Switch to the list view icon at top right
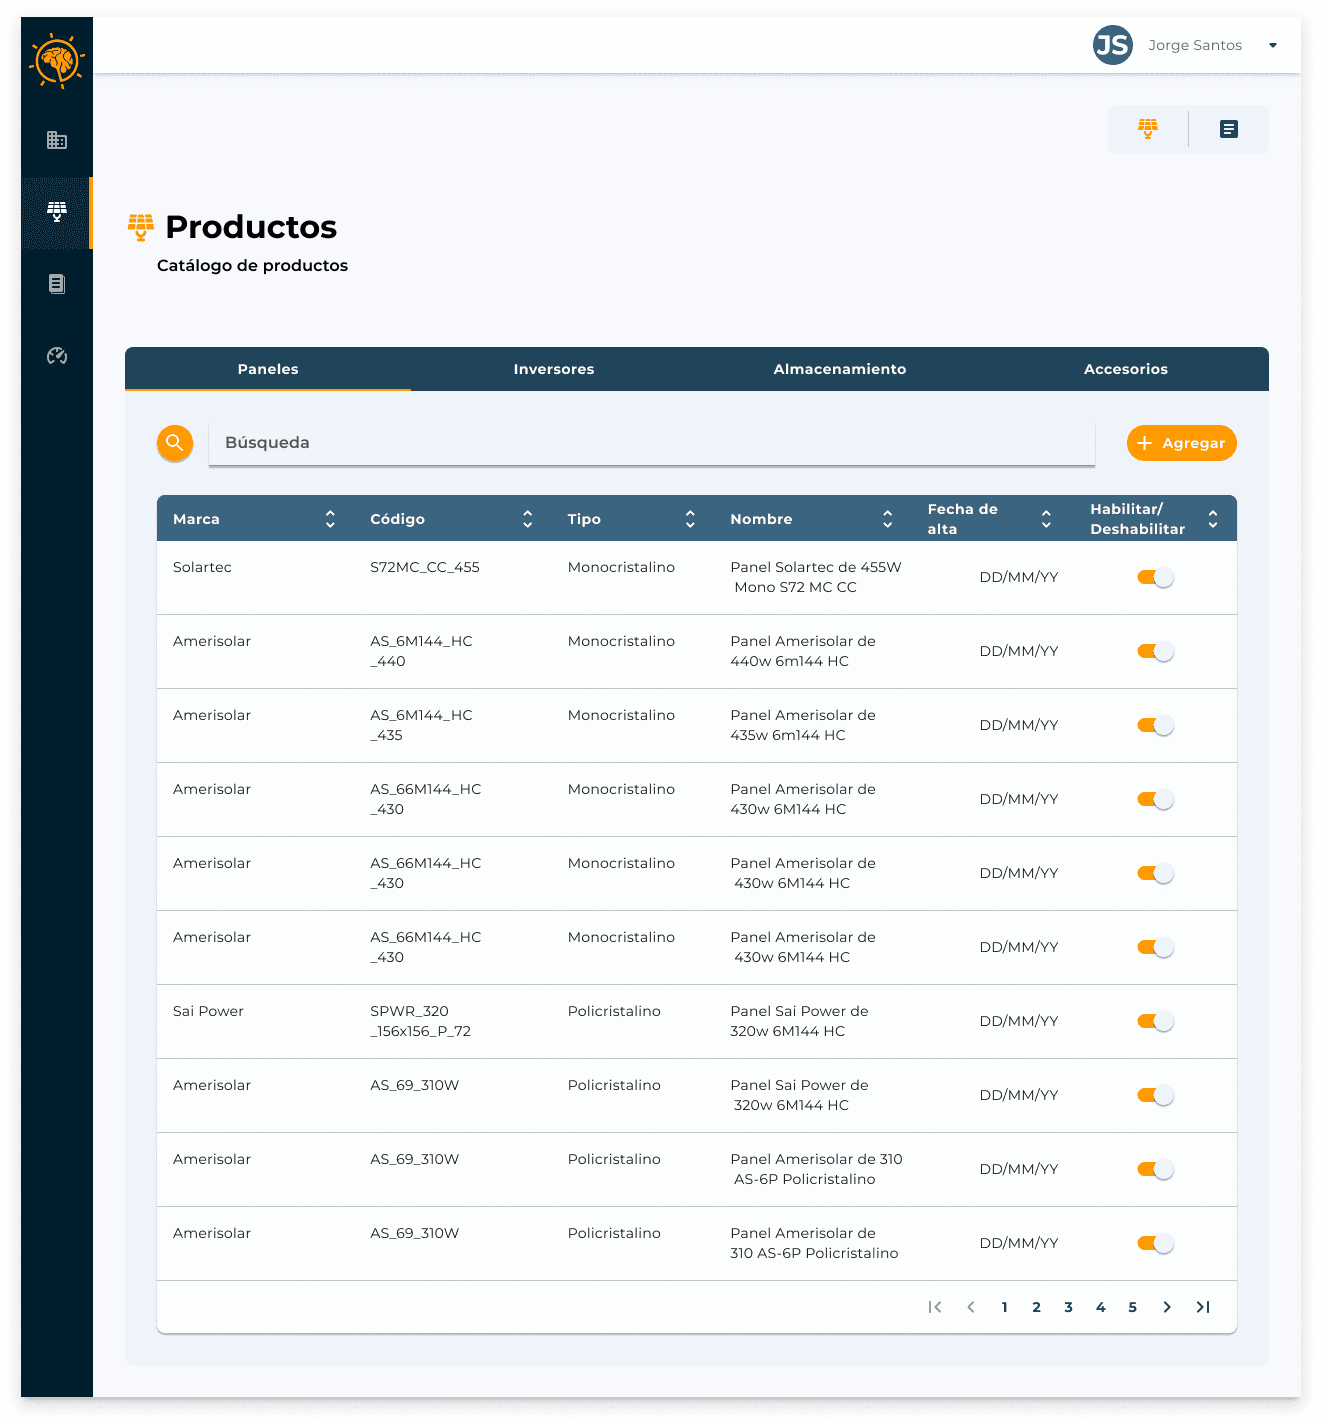This screenshot has height=1422, width=1322. point(1228,129)
